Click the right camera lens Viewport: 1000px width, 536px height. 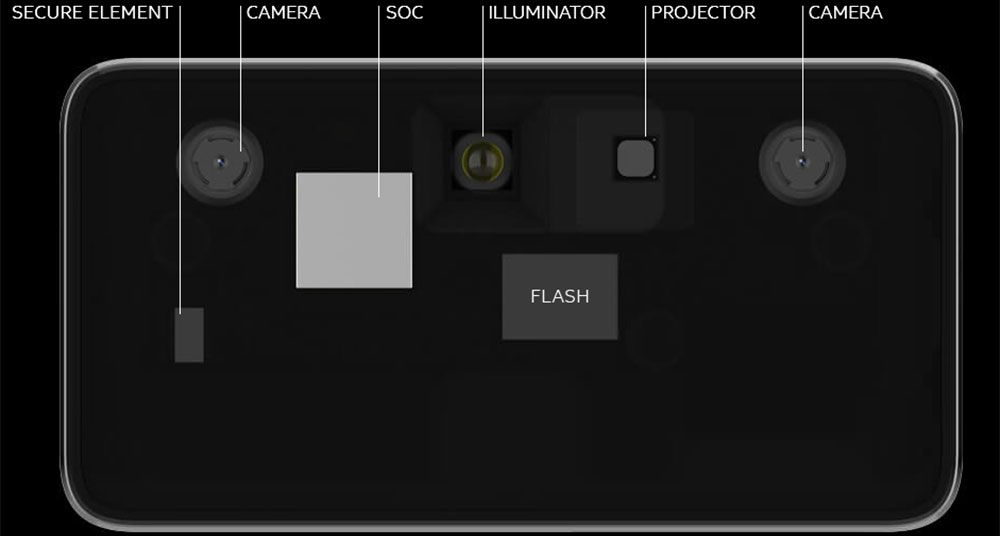click(802, 162)
